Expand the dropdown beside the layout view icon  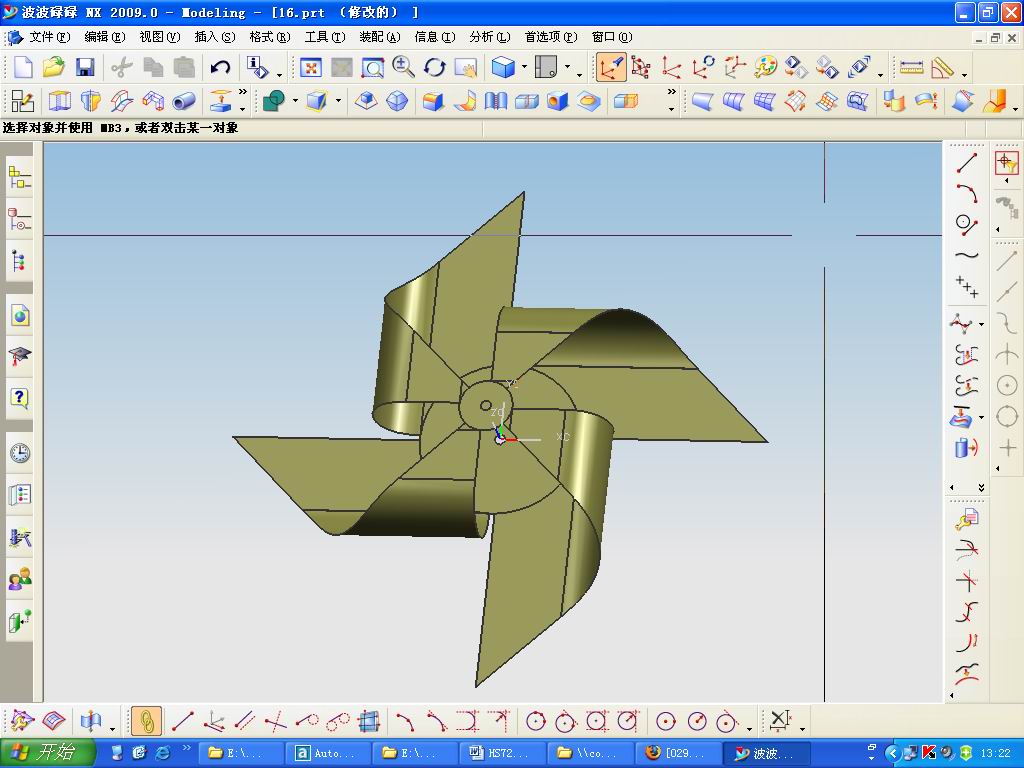pyautogui.click(x=567, y=67)
